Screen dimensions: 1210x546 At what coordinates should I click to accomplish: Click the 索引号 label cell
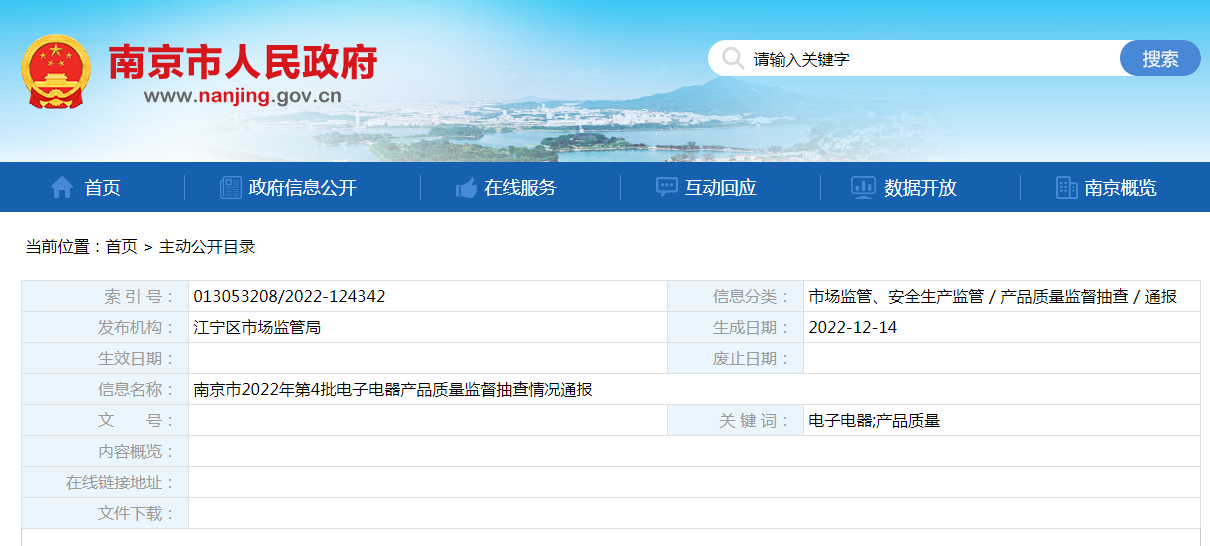tap(105, 296)
